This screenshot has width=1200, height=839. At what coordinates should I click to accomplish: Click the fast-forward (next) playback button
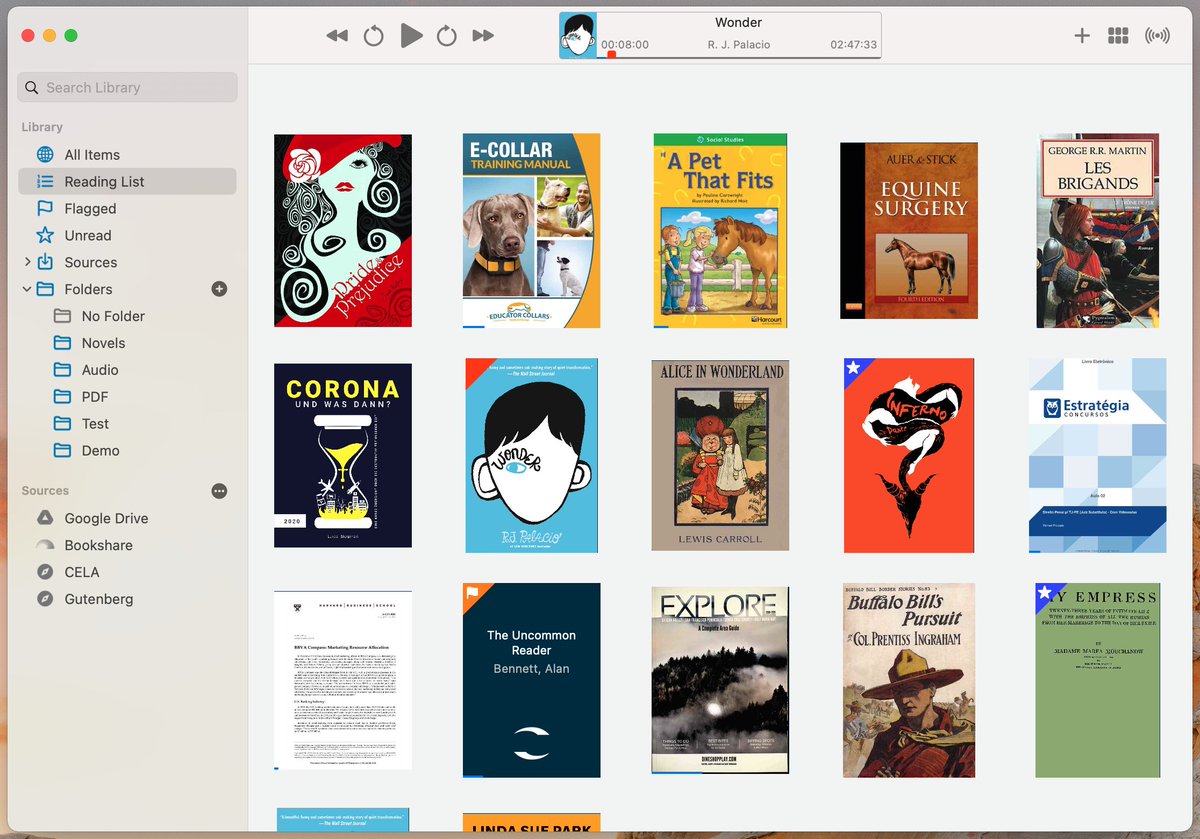click(x=483, y=36)
